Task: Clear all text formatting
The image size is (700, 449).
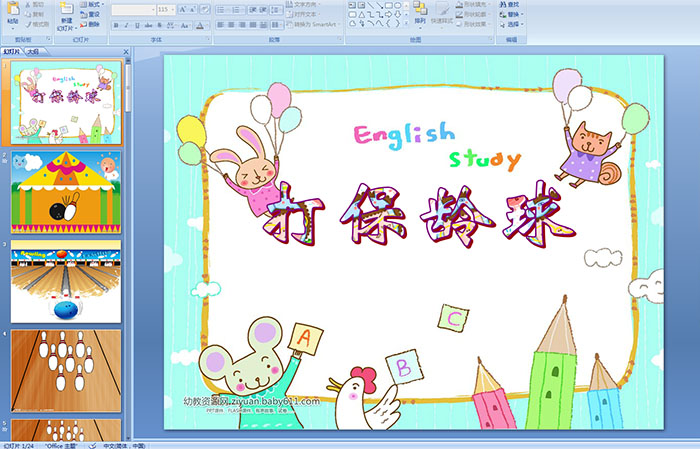Action: click(204, 9)
